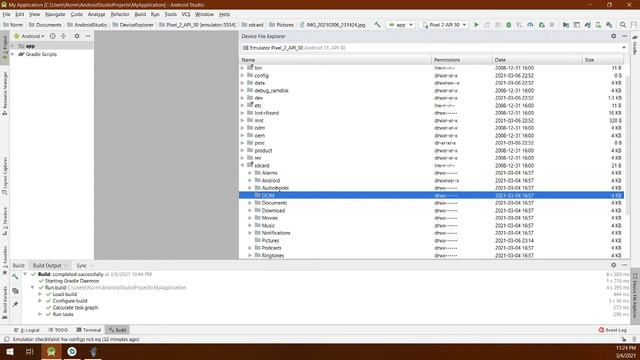Open the Pixel 2 API 30 device dropdown
Screen dimensions: 640x360
(444, 25)
